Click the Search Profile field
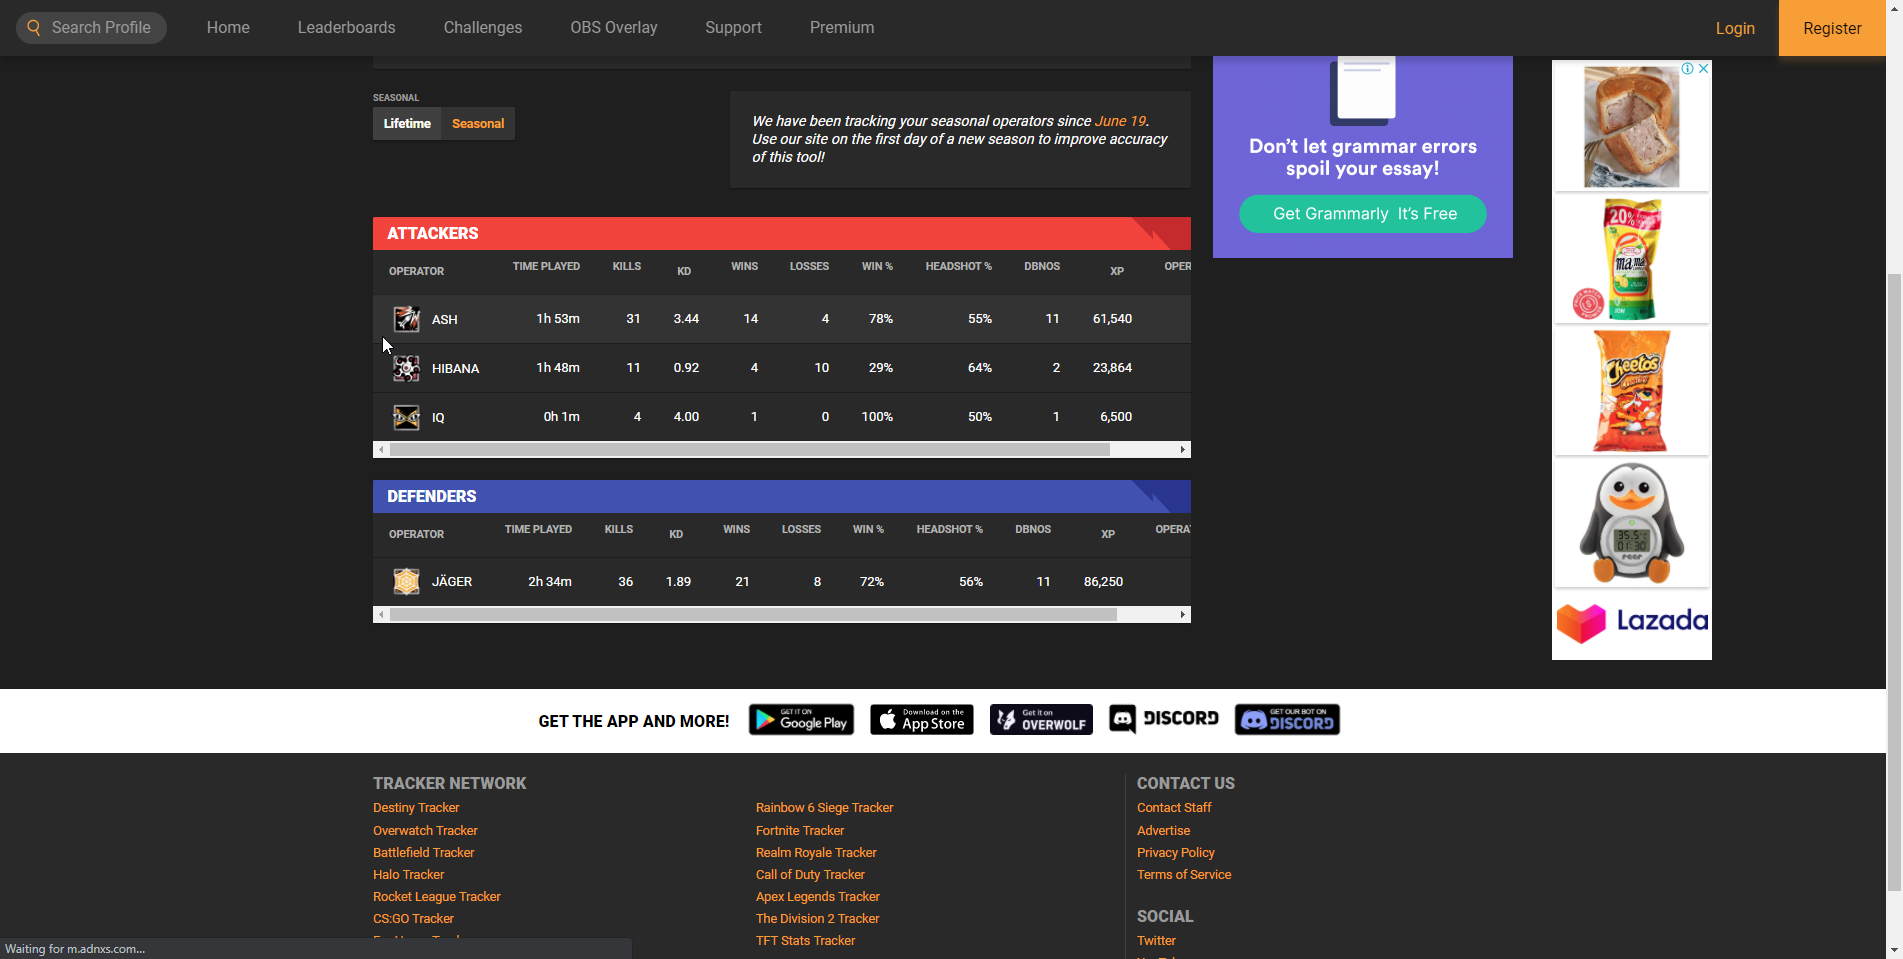This screenshot has height=959, width=1903. click(x=92, y=28)
